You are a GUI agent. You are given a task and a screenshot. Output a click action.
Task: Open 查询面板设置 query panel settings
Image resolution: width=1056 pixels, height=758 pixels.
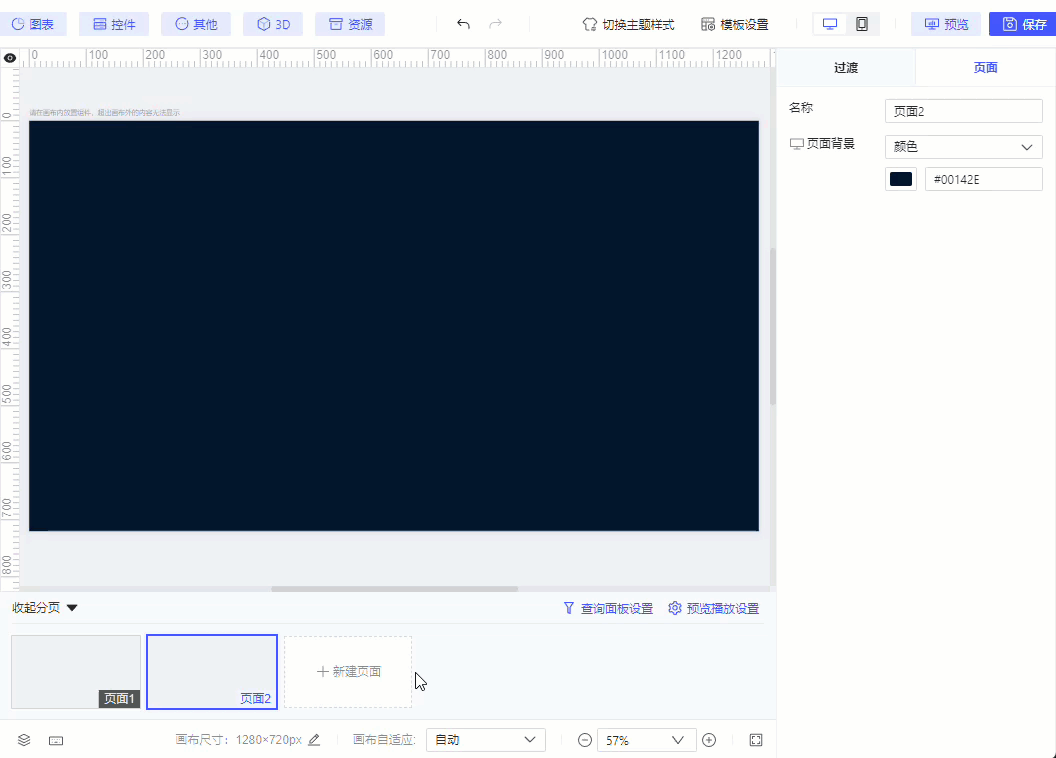click(608, 608)
